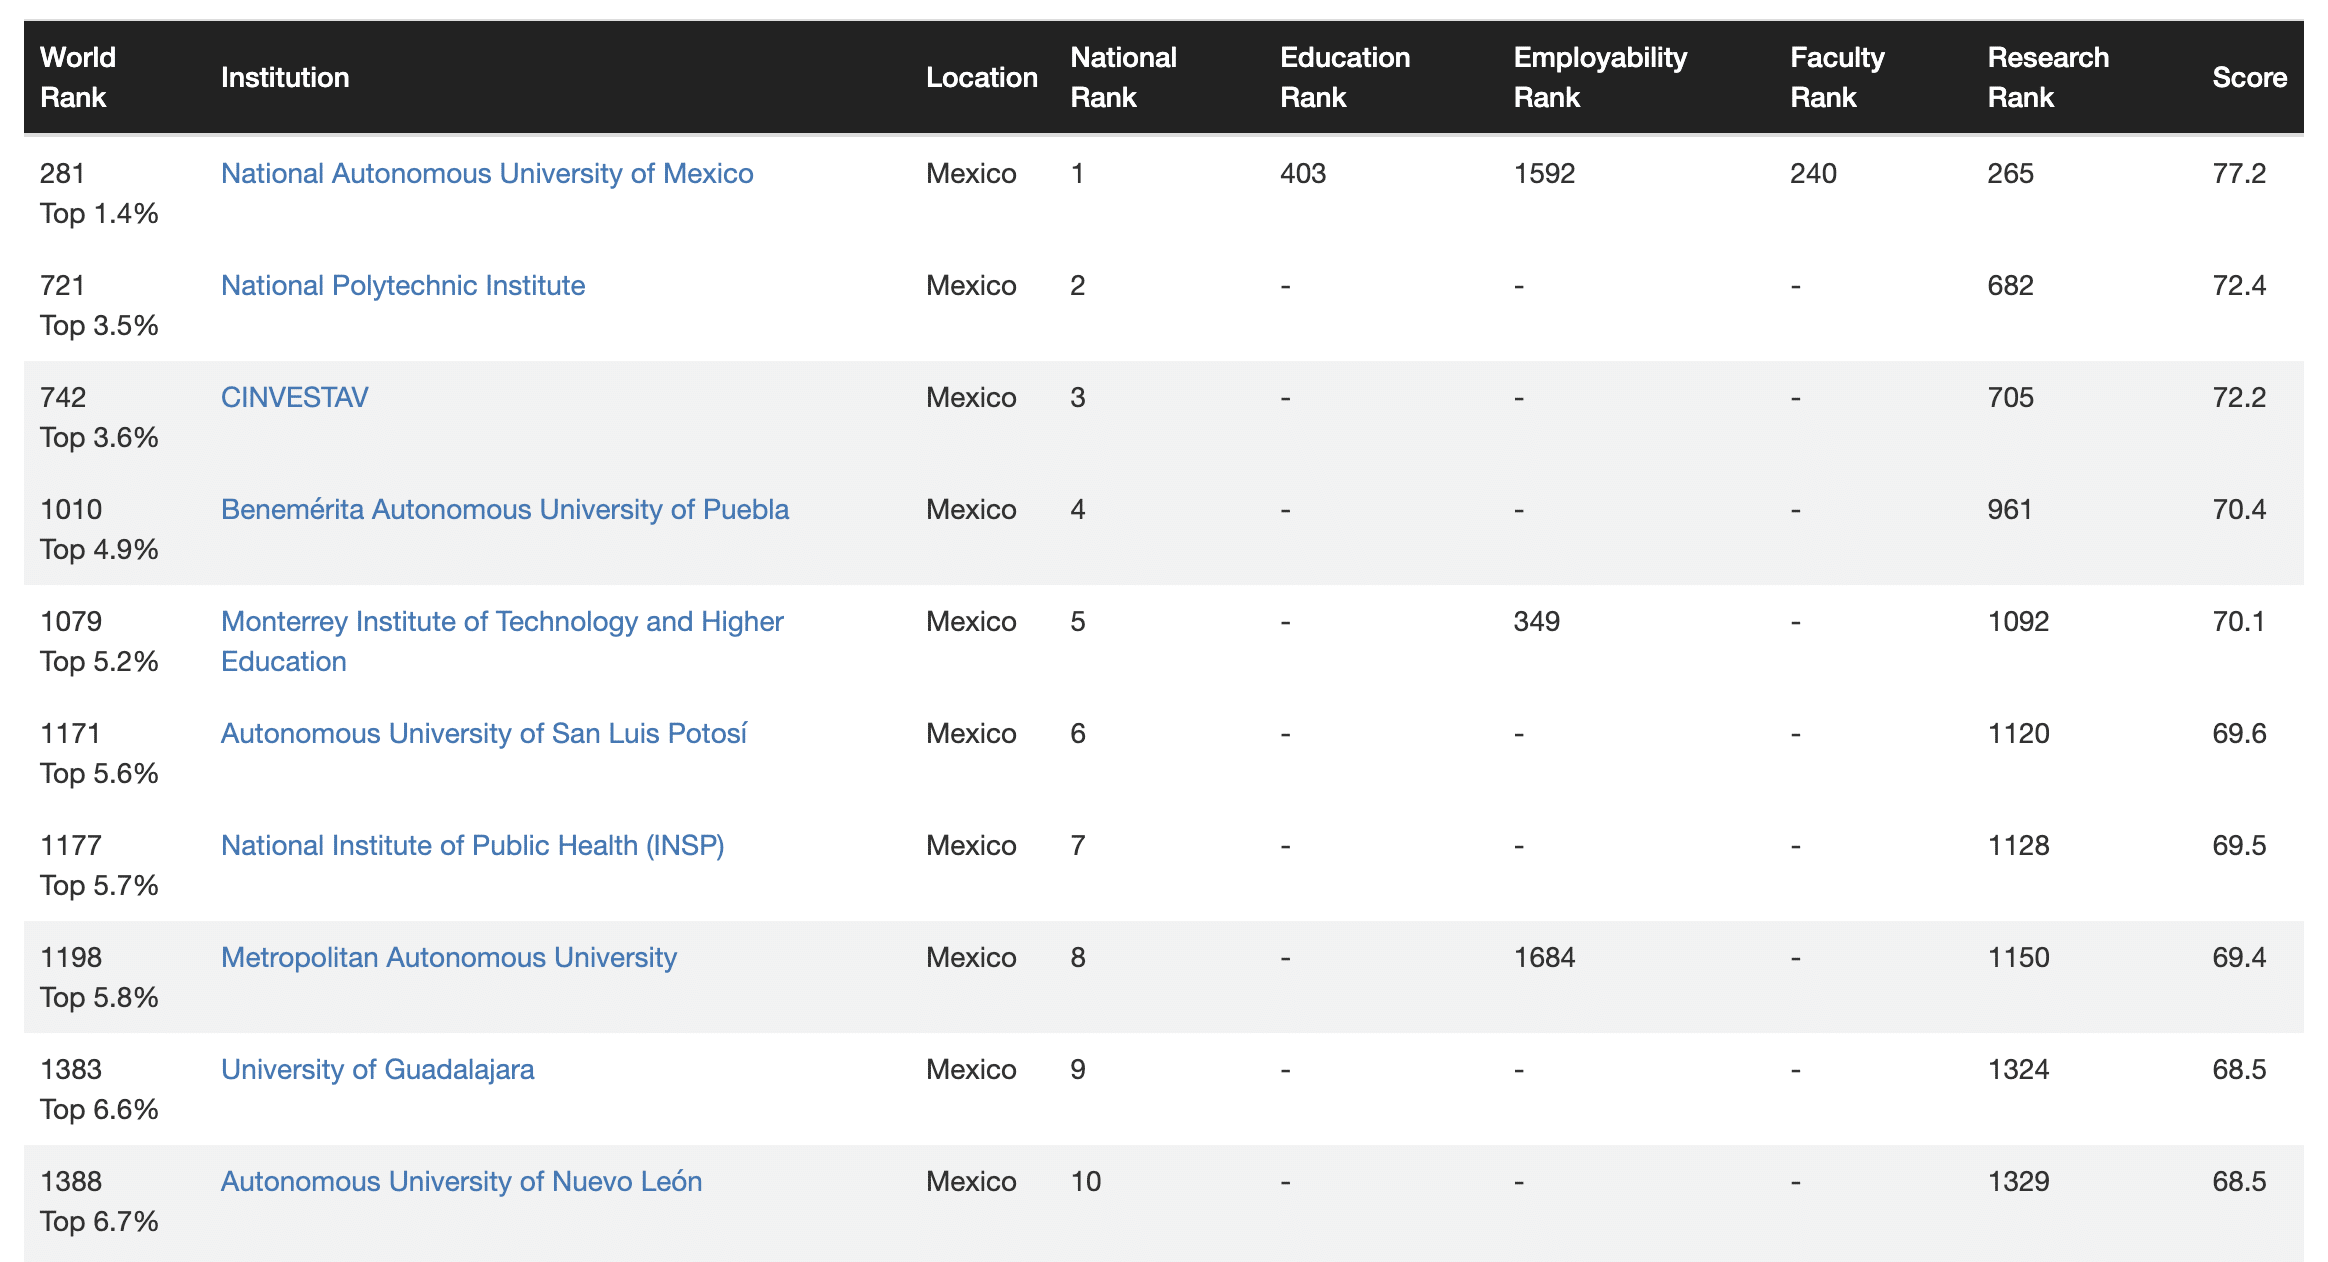Select score value 69.5
2328x1262 pixels.
click(2240, 845)
